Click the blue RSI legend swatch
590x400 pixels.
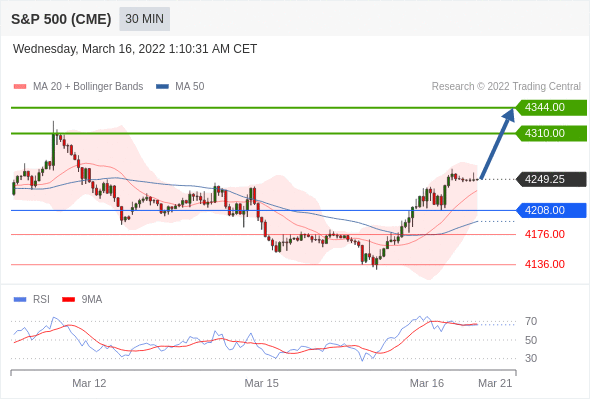pos(20,300)
